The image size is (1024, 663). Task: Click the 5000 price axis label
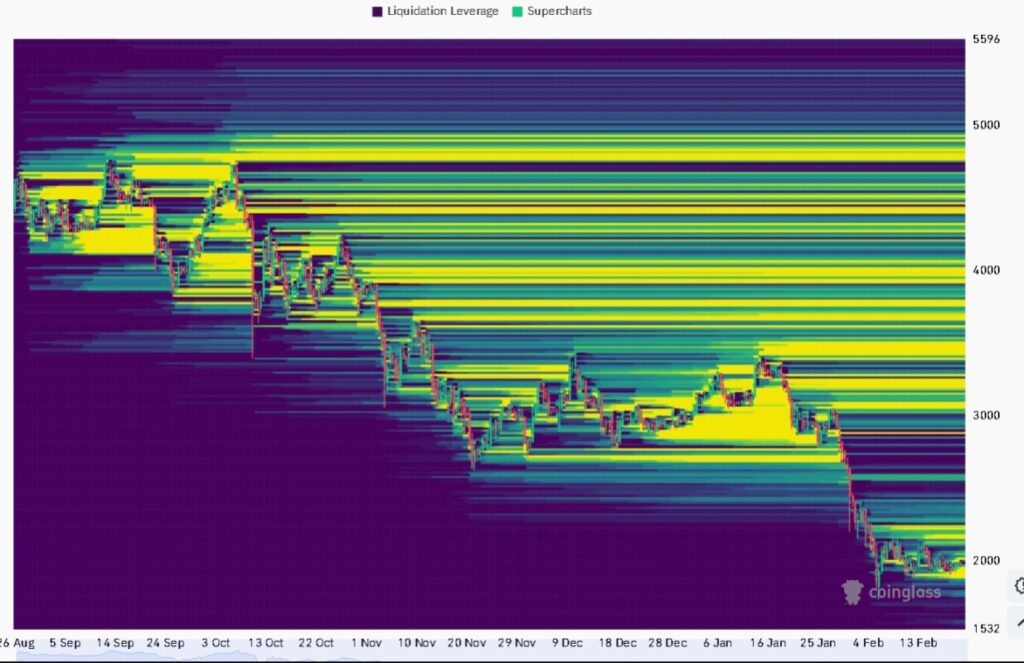point(986,125)
